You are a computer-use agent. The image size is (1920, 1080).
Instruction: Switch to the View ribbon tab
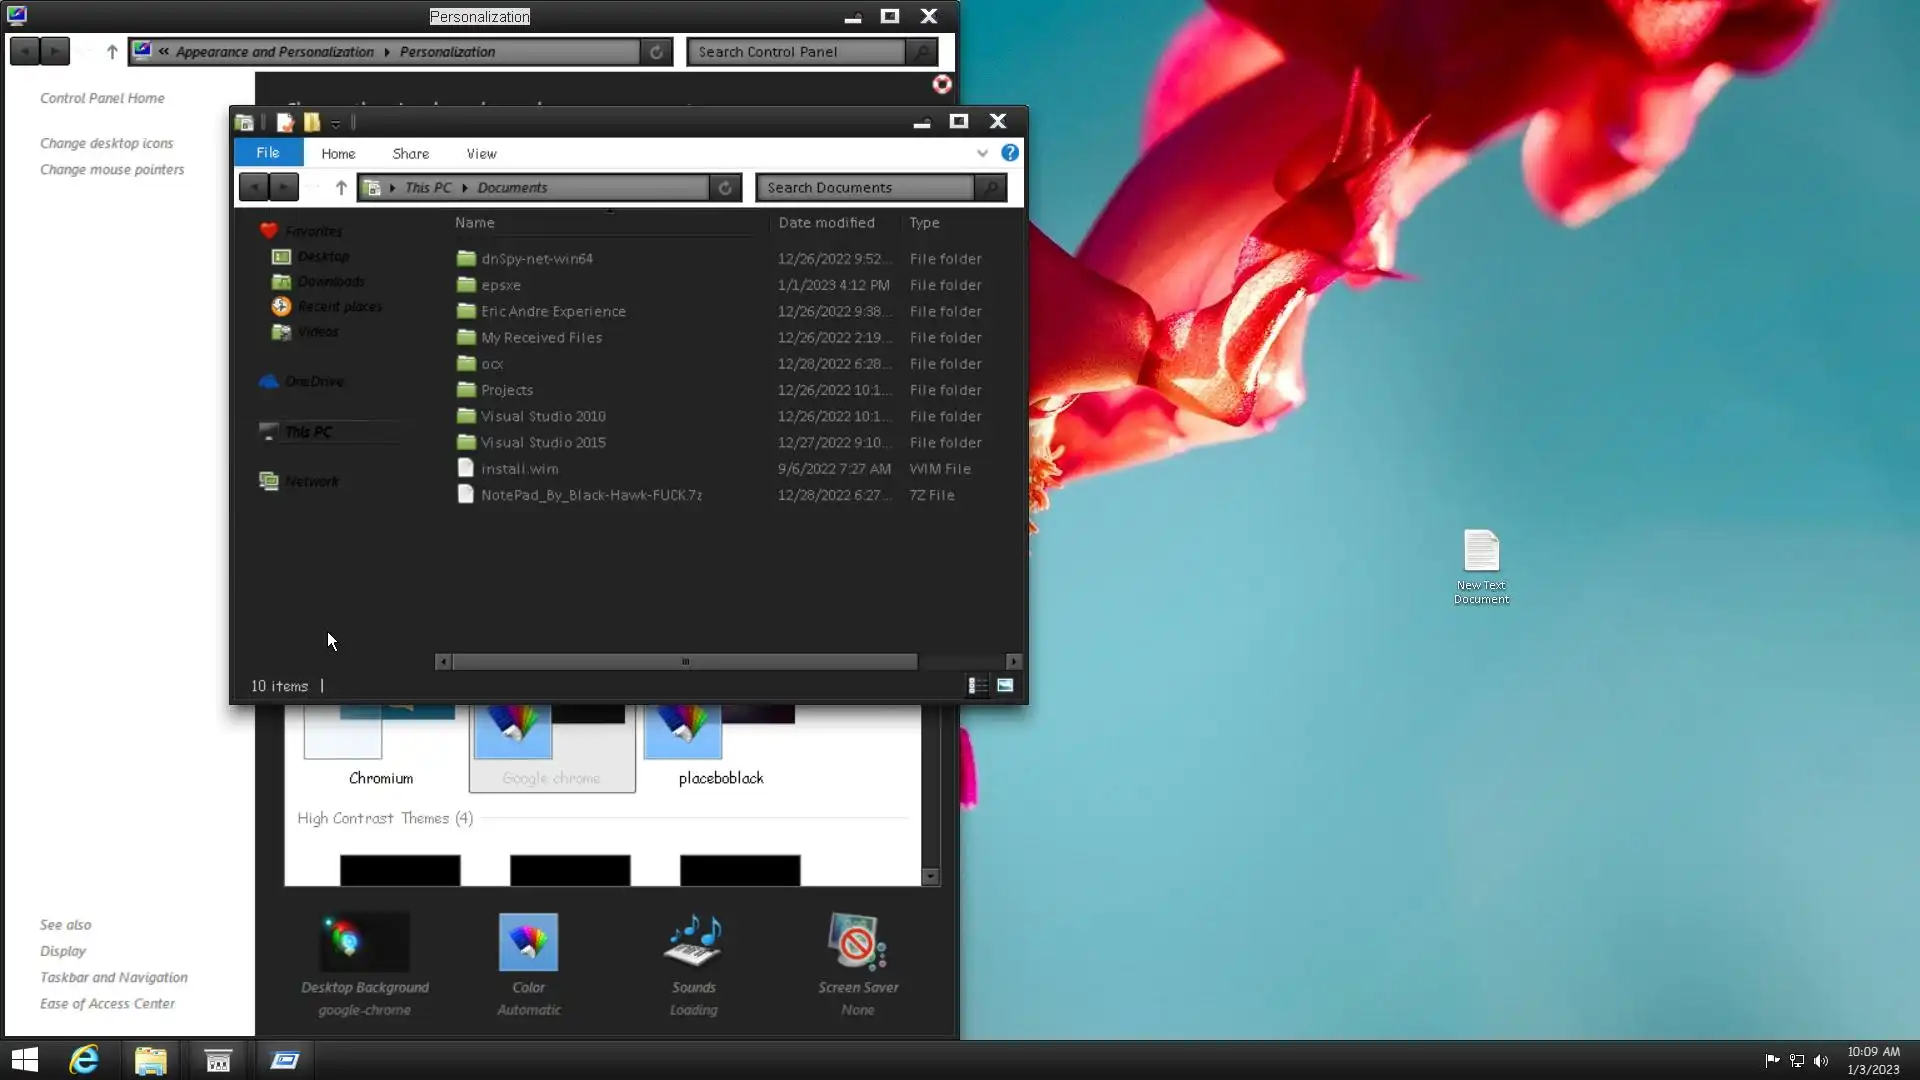point(481,154)
